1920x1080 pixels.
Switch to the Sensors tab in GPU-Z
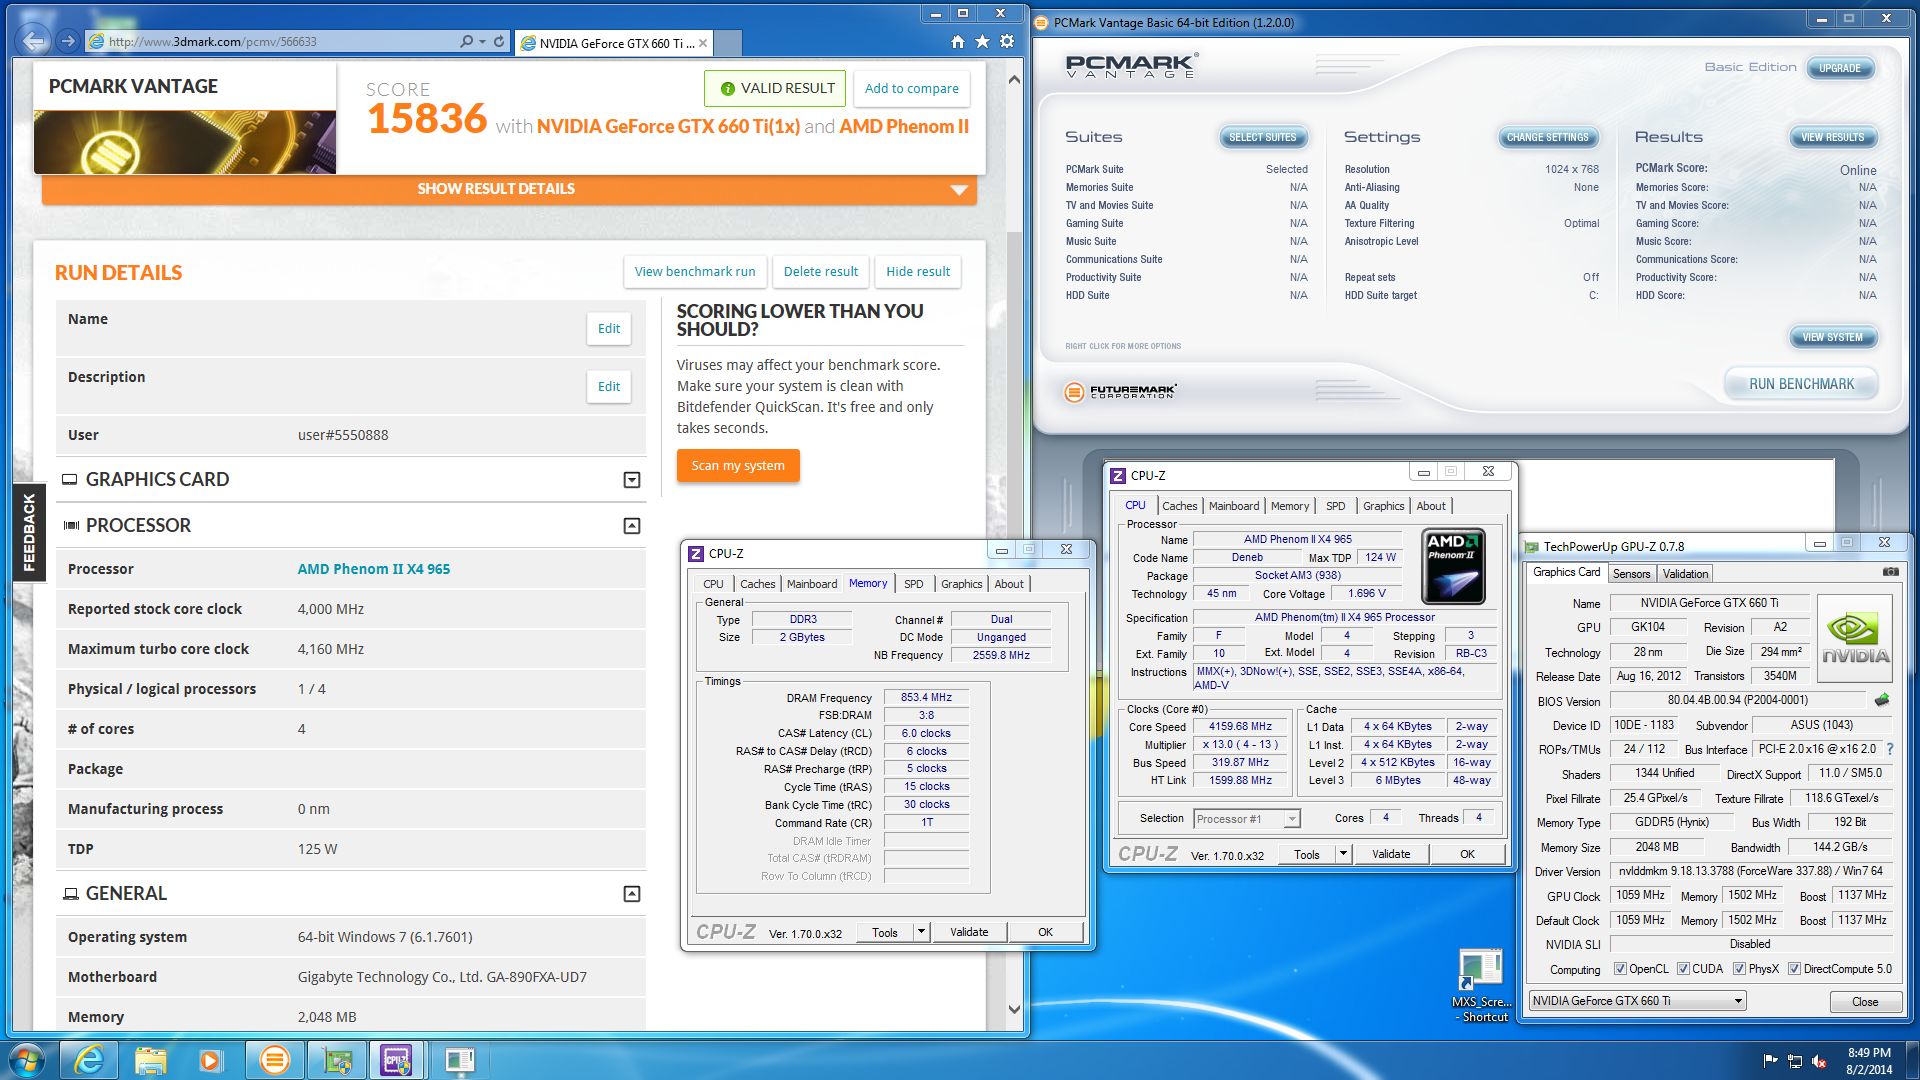1631,574
